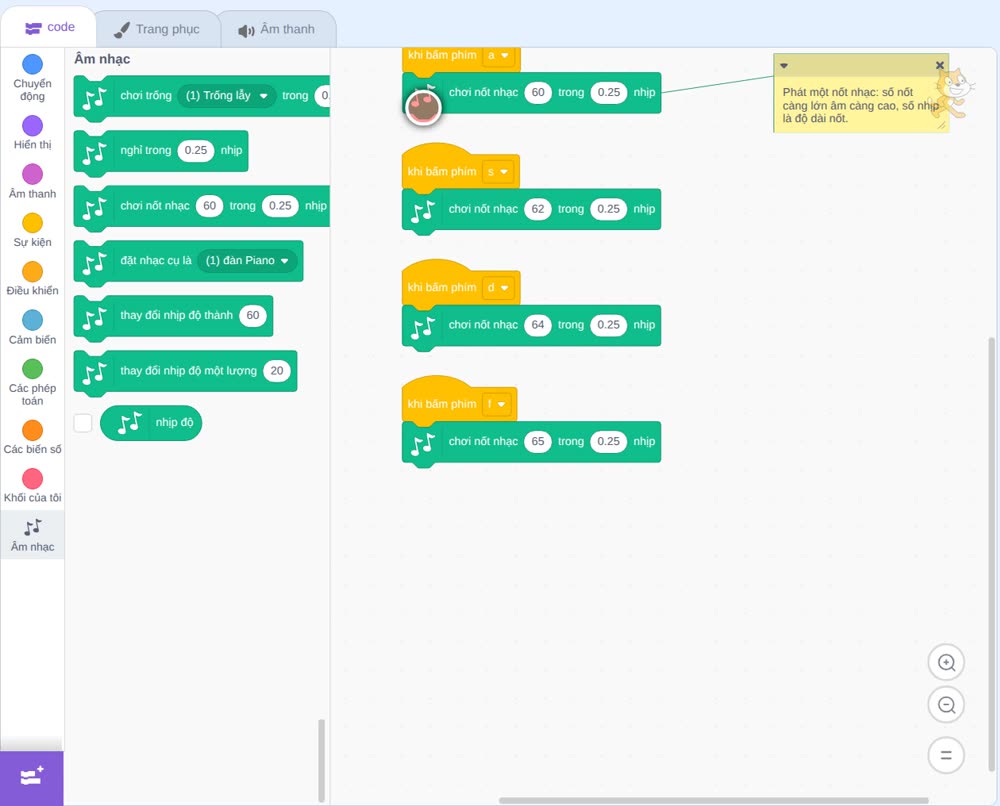1000x806 pixels.
Task: Click the note 60 field in palette block
Action: tap(210, 206)
